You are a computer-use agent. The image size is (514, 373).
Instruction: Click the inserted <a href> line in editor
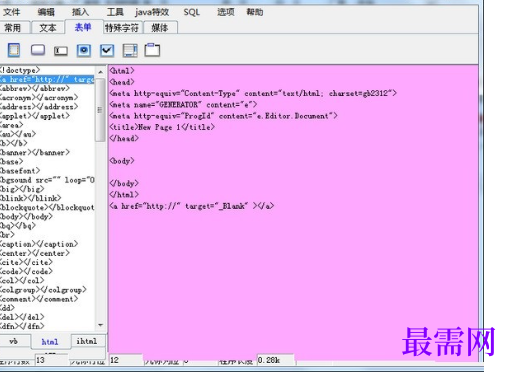click(x=192, y=206)
